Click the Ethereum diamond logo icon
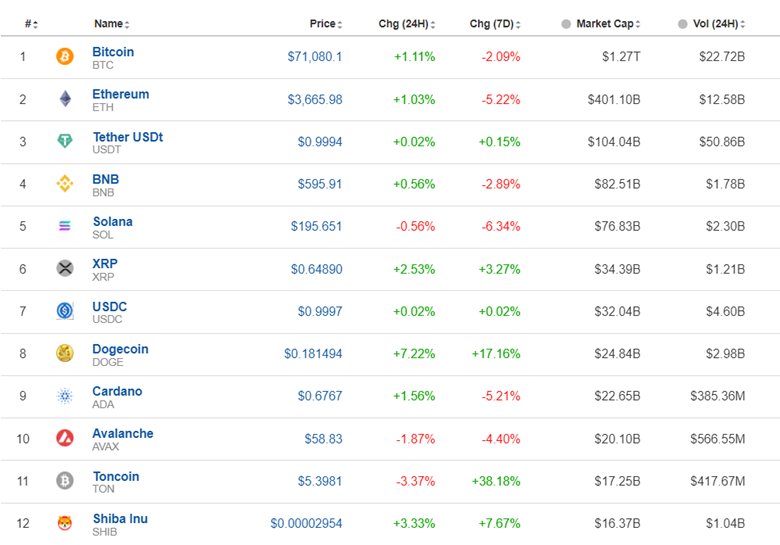Viewport: 780px width, 545px height. coord(65,99)
